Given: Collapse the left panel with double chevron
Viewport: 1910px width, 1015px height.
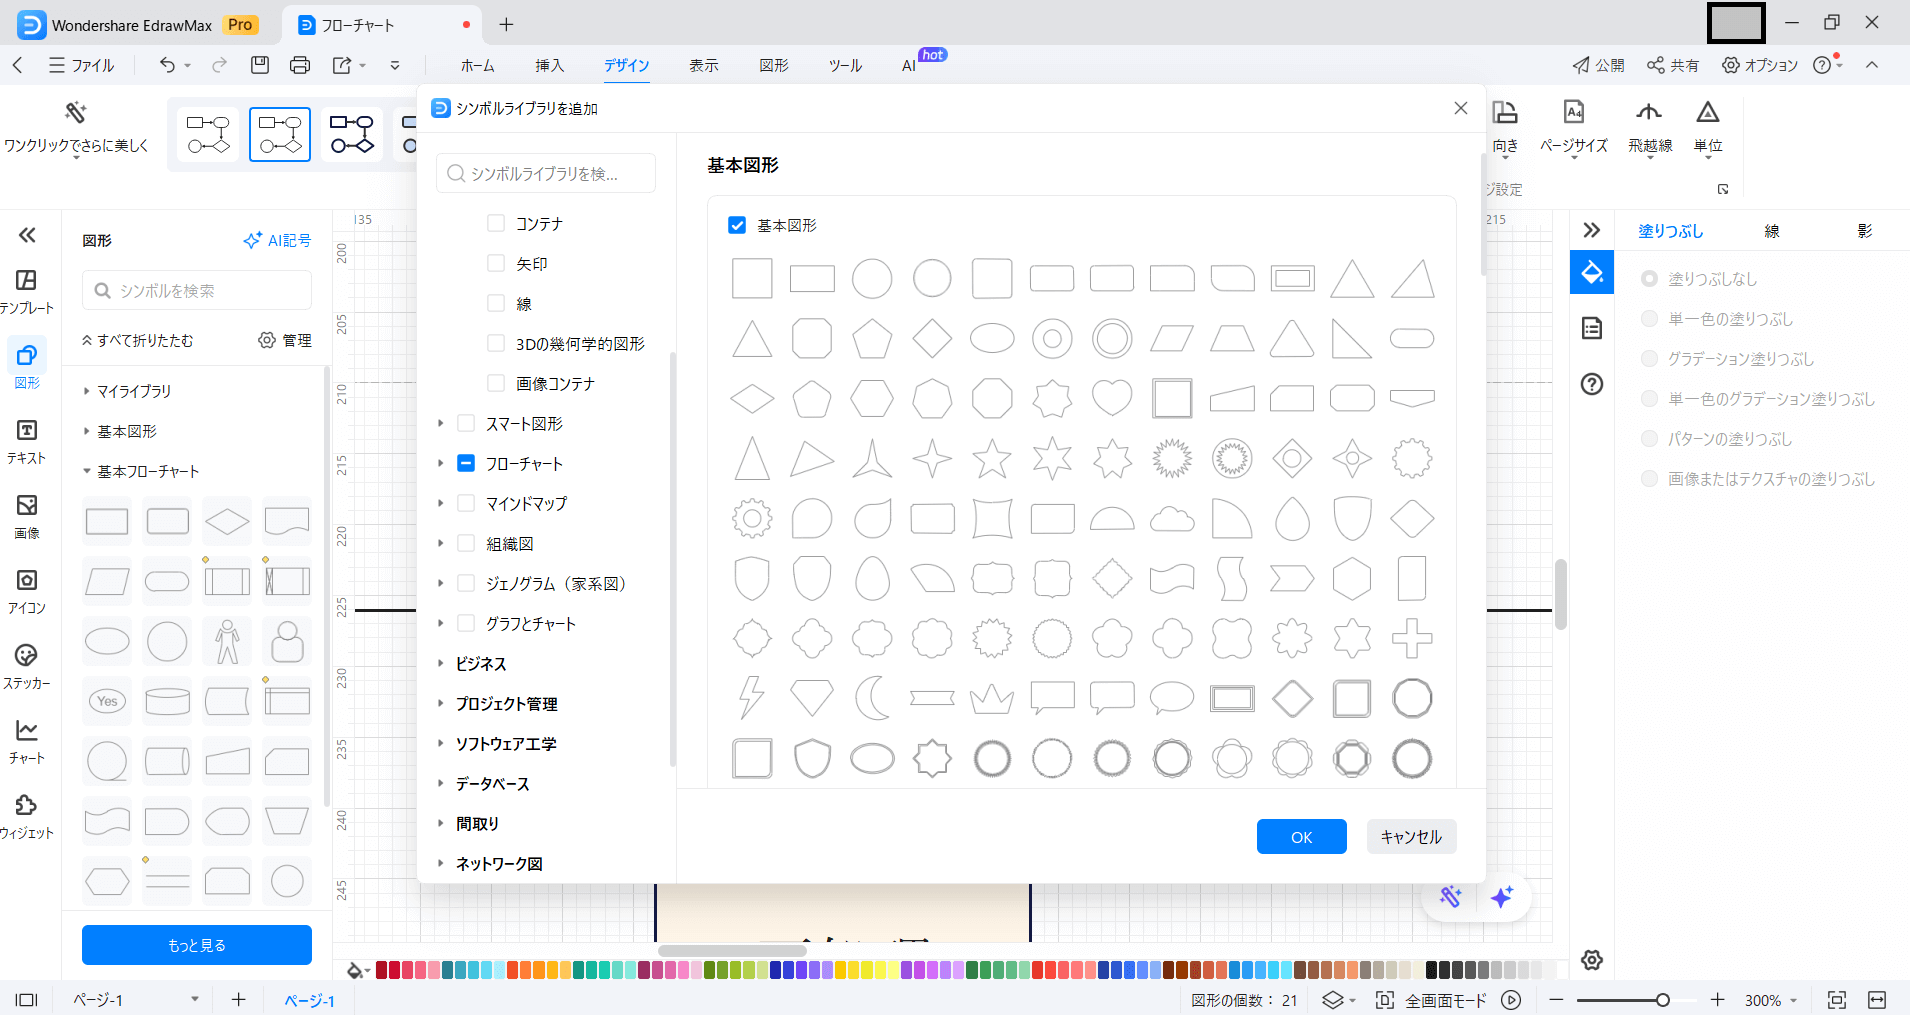Looking at the screenshot, I should (27, 235).
